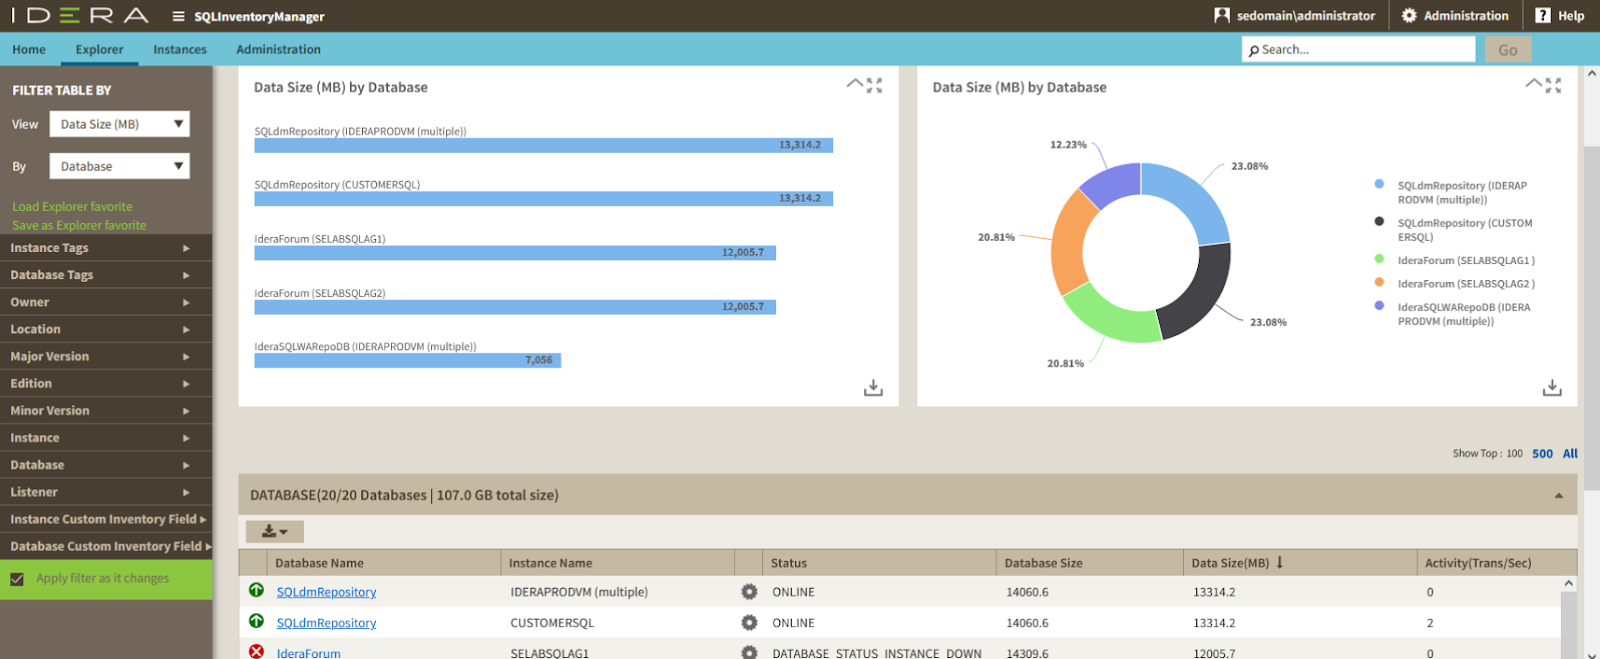Collapse the DATABASE table section
Image resolution: width=1600 pixels, height=659 pixels.
click(1558, 496)
